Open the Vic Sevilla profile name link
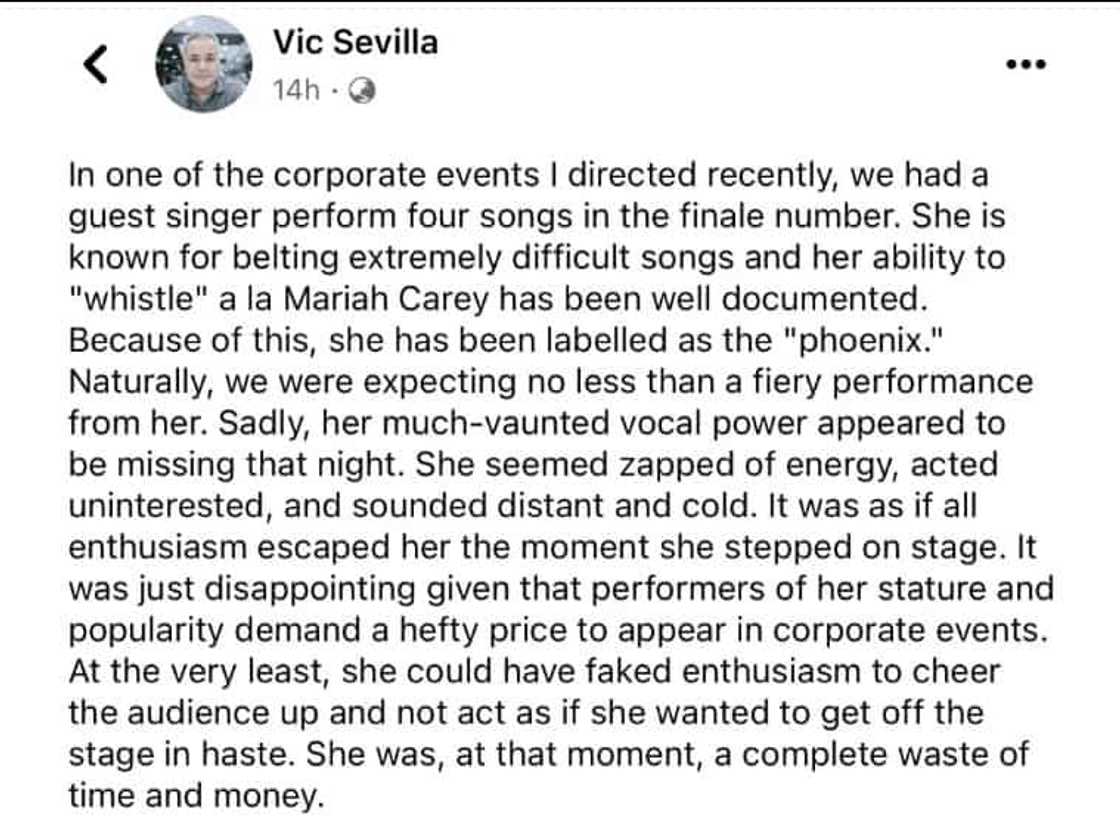The height and width of the screenshot is (838, 1120). point(355,42)
